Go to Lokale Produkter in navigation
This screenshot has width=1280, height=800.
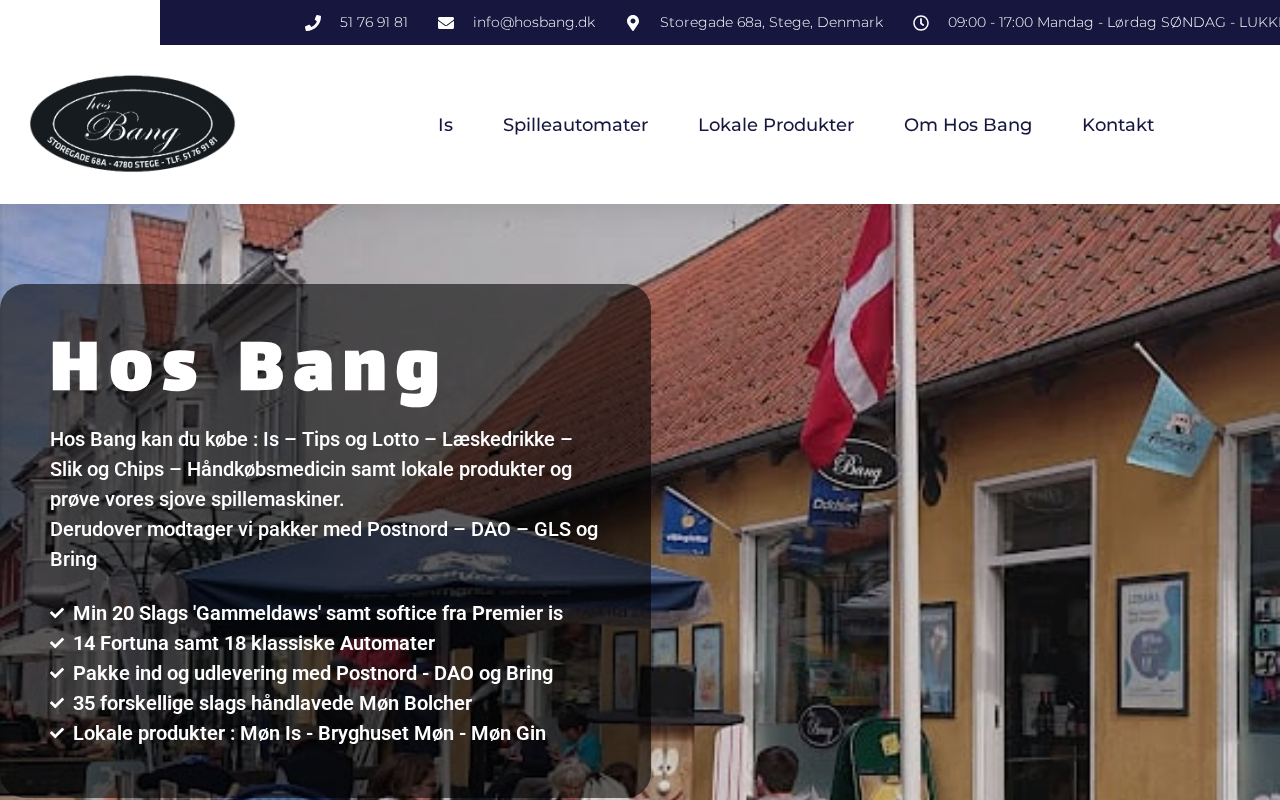[x=776, y=125]
